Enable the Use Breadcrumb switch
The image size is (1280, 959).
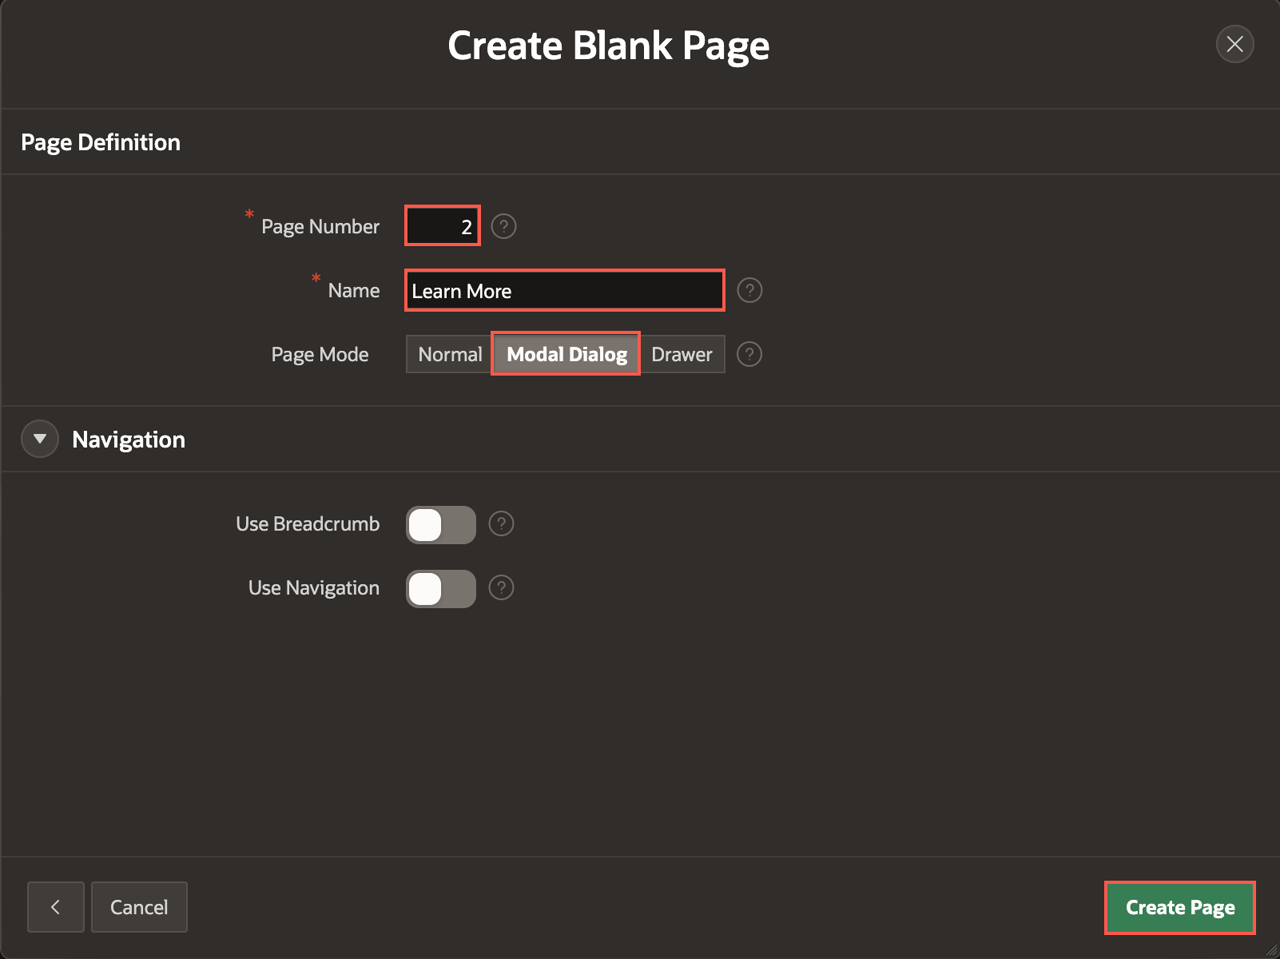[441, 525]
